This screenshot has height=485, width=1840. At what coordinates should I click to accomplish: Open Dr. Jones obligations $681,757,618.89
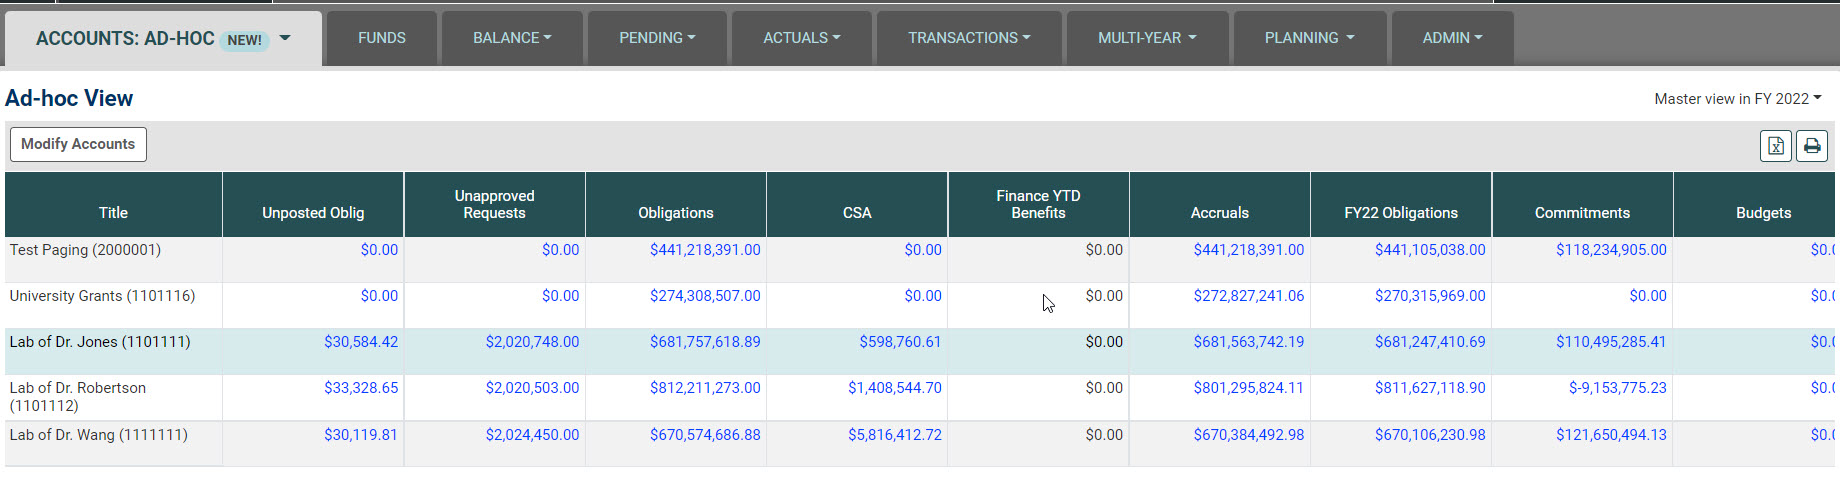coord(705,342)
